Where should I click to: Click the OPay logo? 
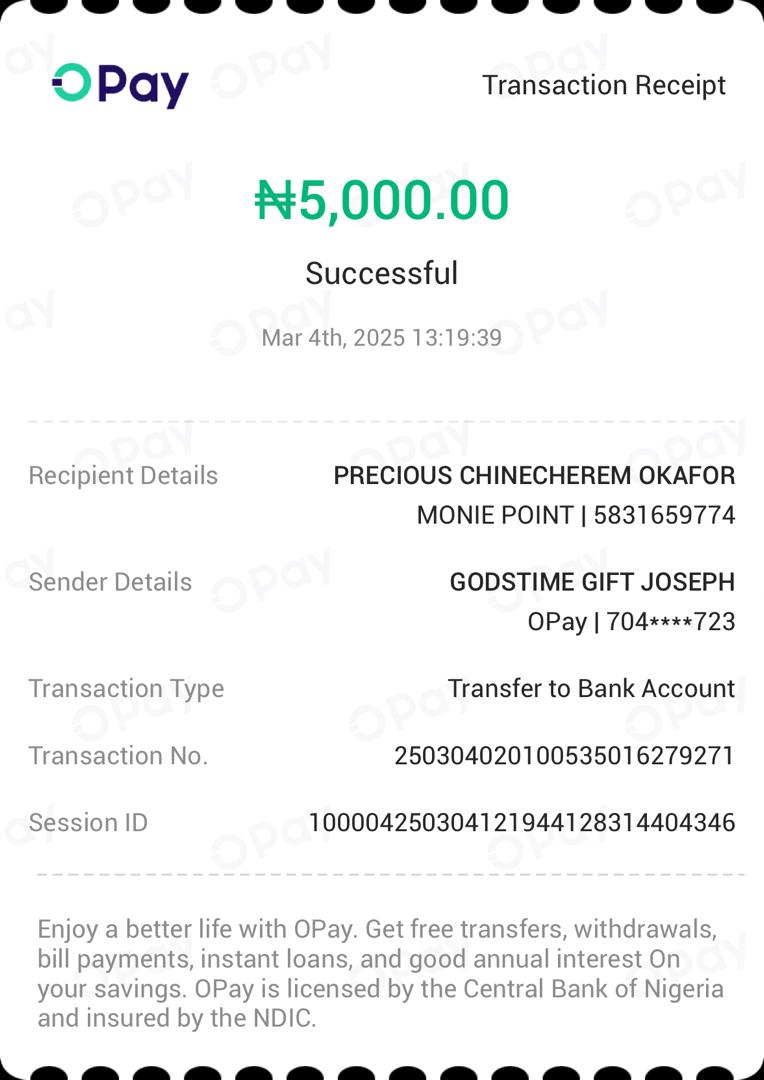(120, 85)
